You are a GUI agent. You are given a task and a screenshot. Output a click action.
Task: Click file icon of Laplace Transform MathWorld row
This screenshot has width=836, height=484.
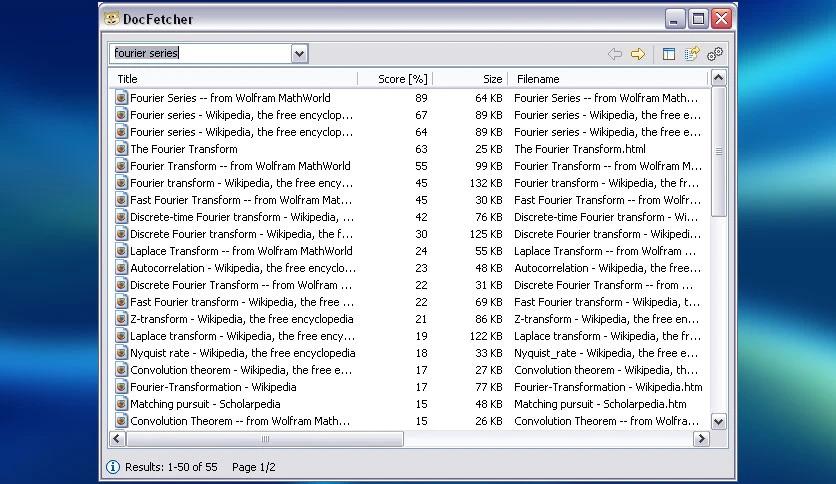122,251
